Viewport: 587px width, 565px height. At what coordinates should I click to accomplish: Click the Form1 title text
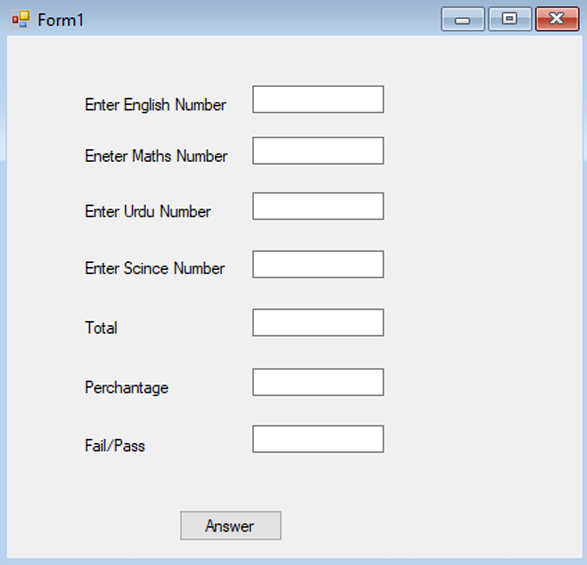click(x=60, y=20)
